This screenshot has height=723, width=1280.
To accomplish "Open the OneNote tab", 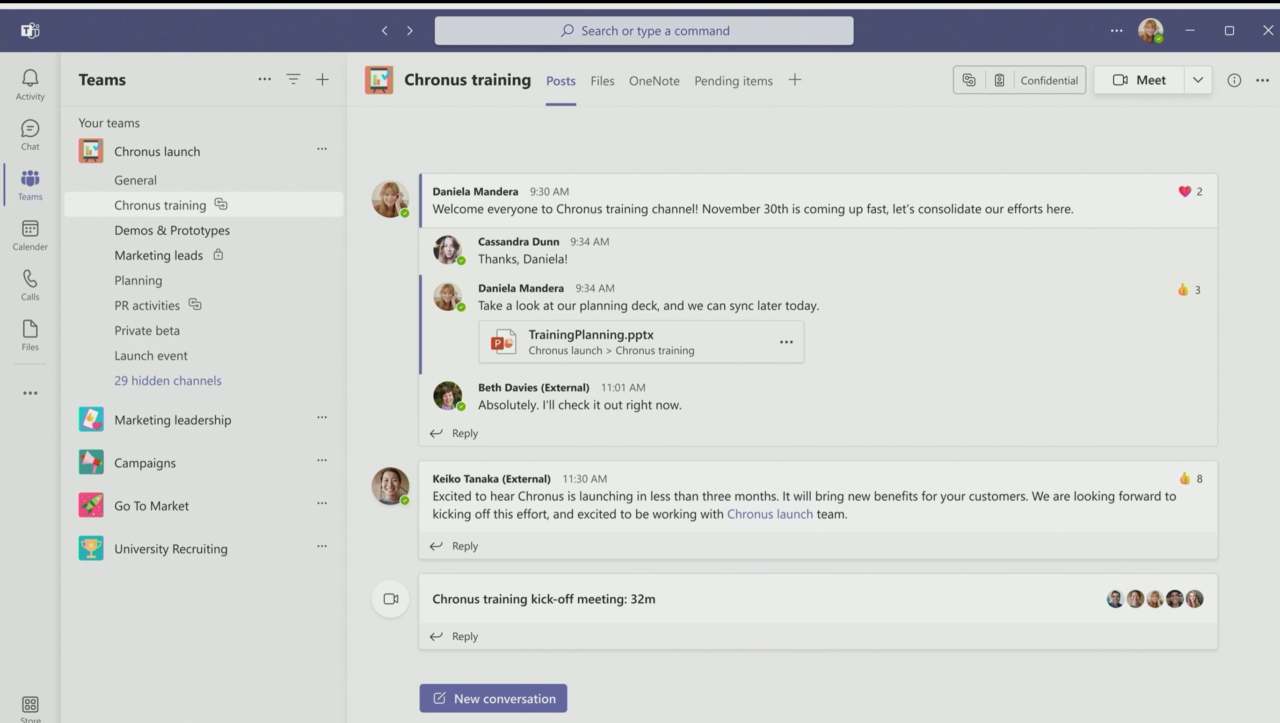I will [654, 80].
